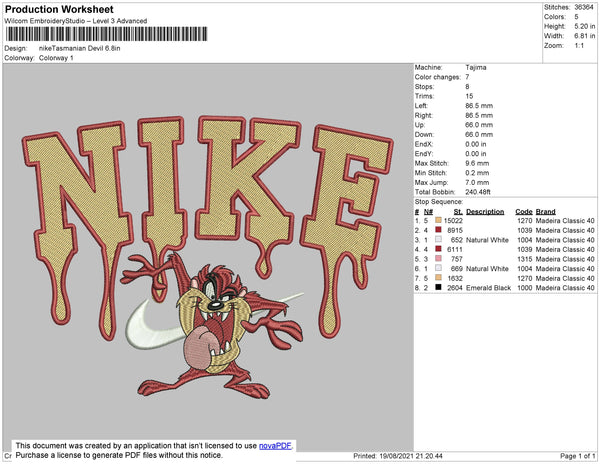Click 'Wilcom EmbroideryStudio – Level 3 Advanced' text
Image resolution: width=600 pixels, height=464 pixels.
pos(76,21)
